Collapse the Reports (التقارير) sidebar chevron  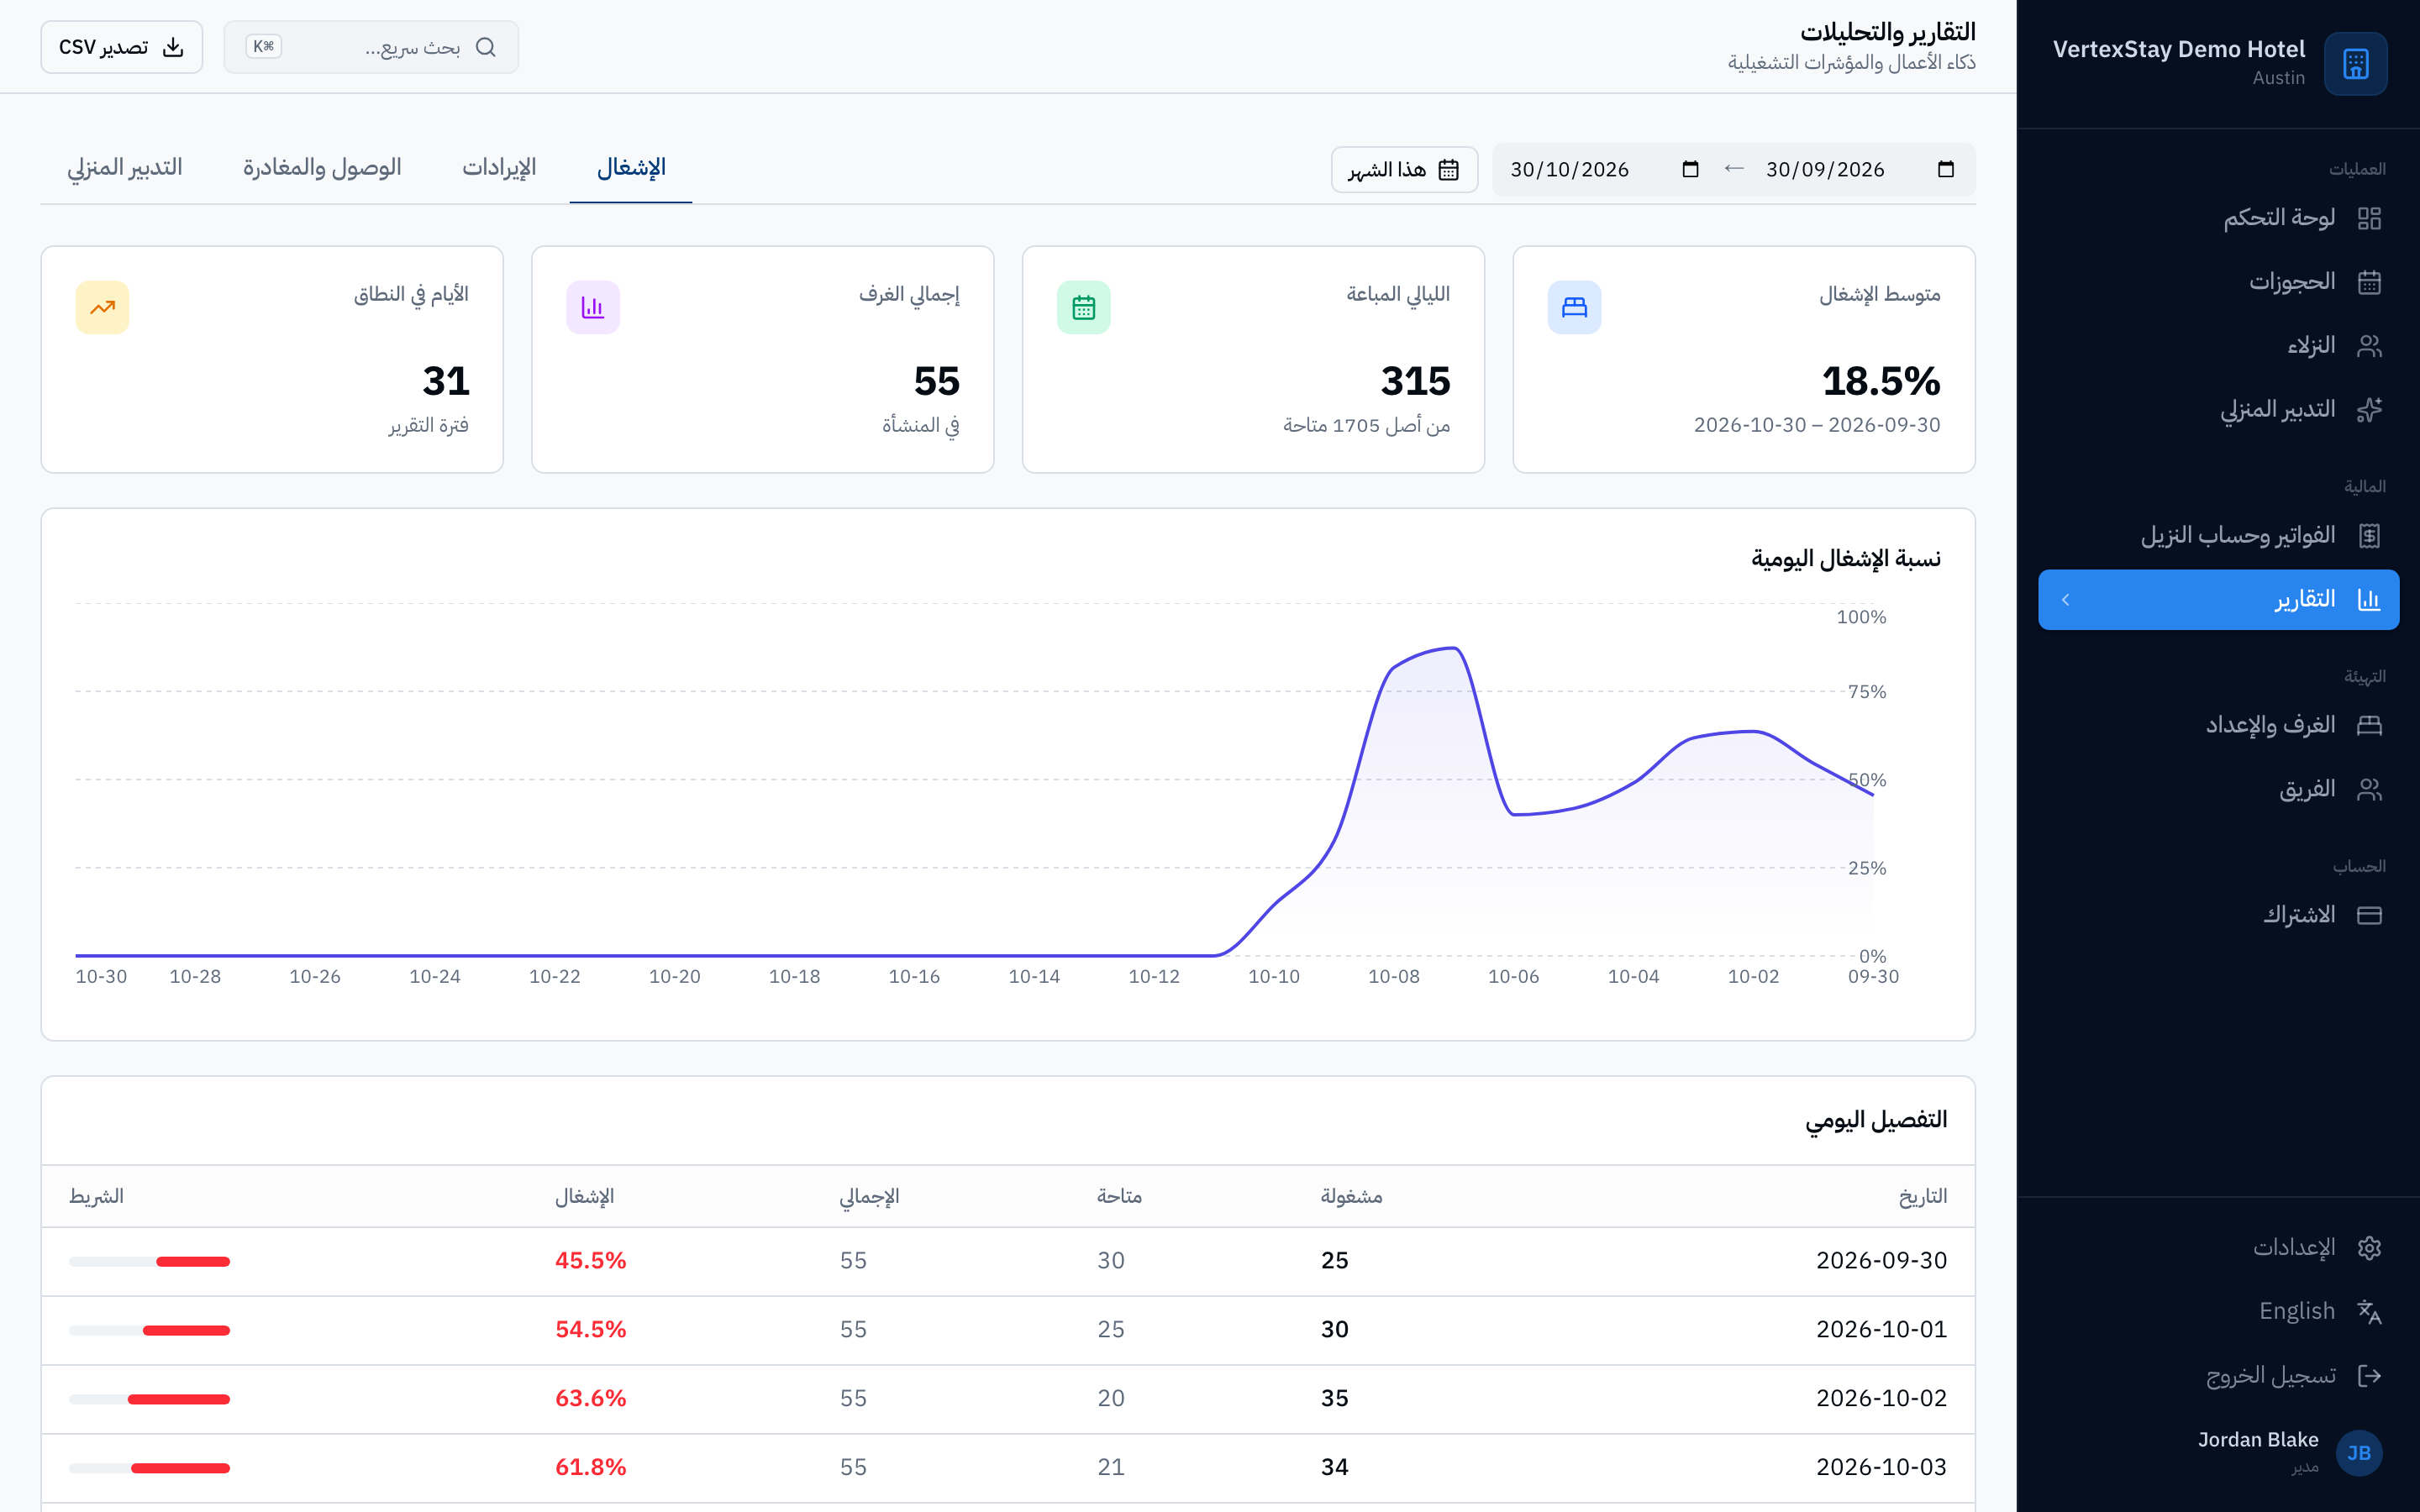2065,599
